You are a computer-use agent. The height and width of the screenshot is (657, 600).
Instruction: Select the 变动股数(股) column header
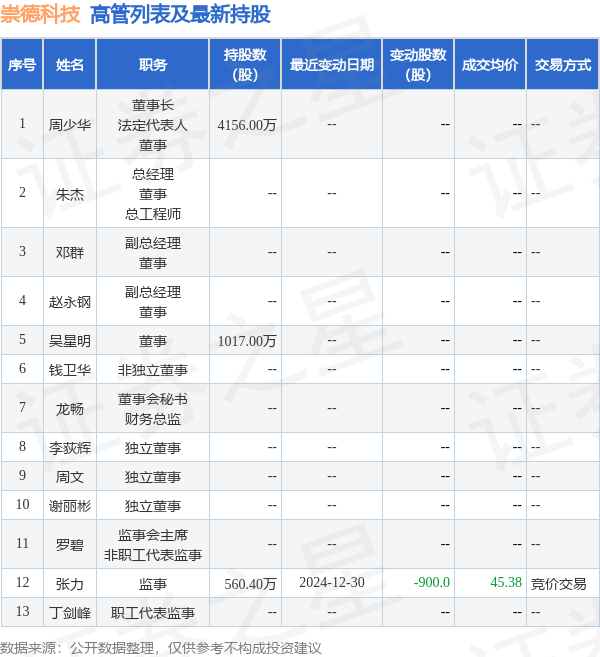tap(418, 65)
